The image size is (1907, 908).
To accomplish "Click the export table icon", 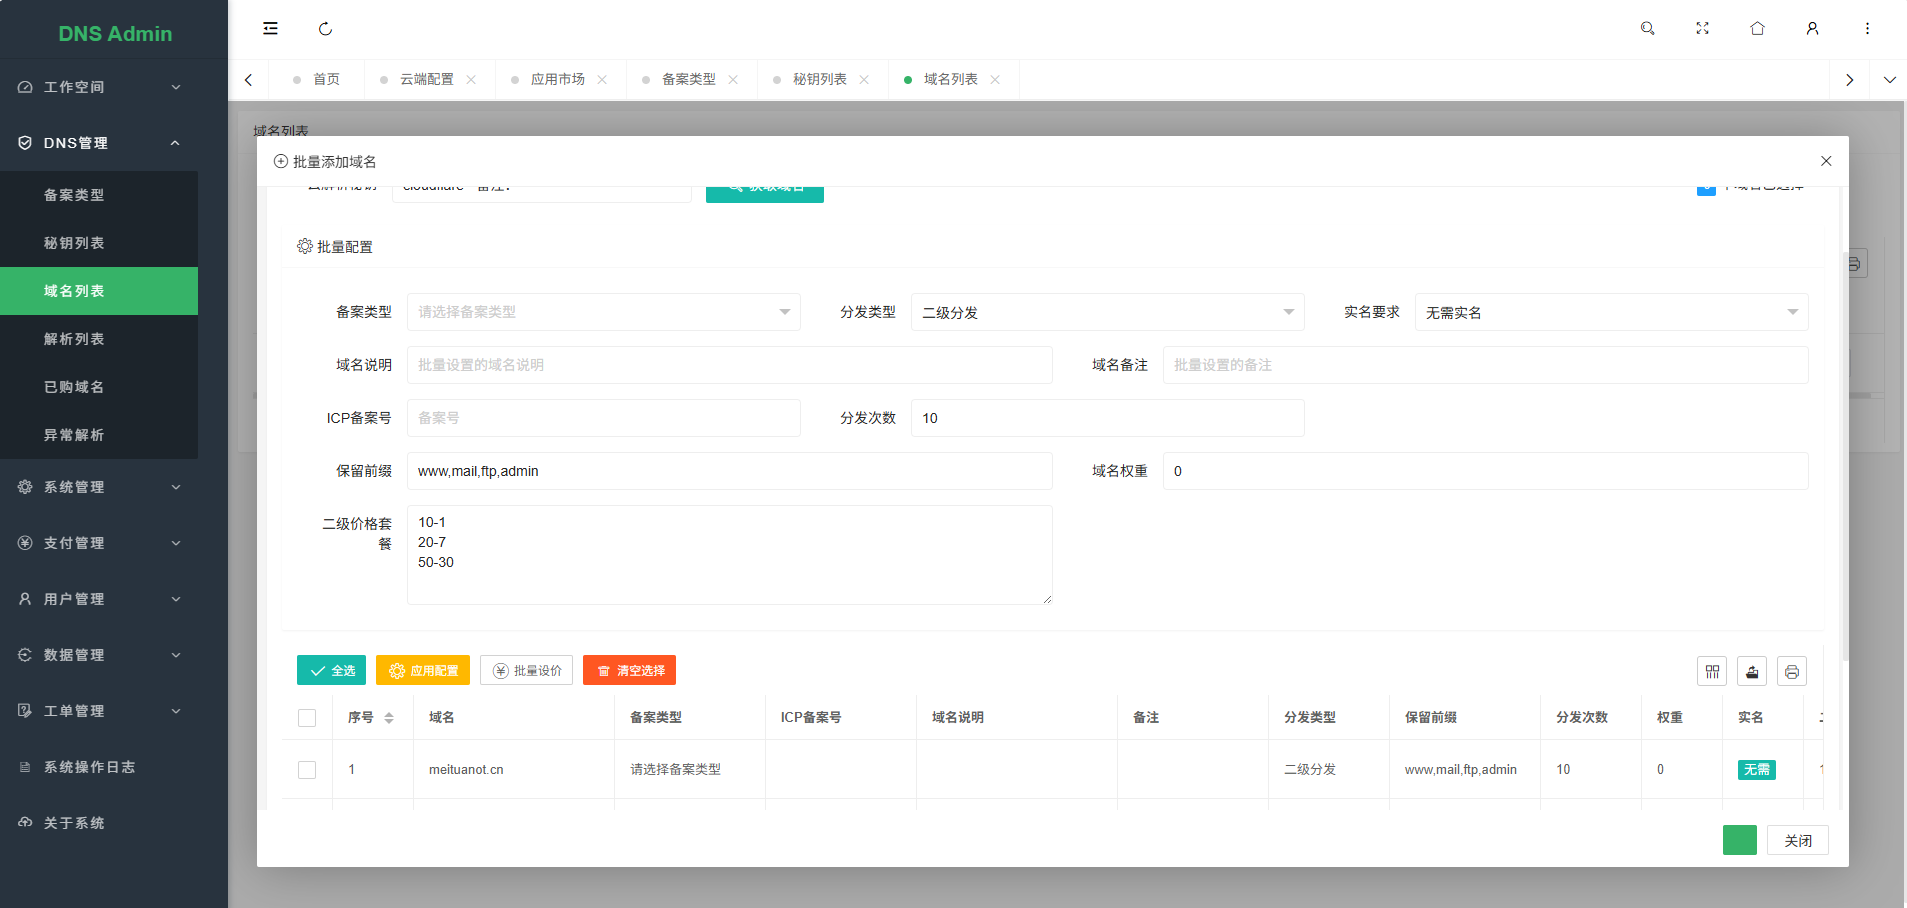I will click(1752, 671).
